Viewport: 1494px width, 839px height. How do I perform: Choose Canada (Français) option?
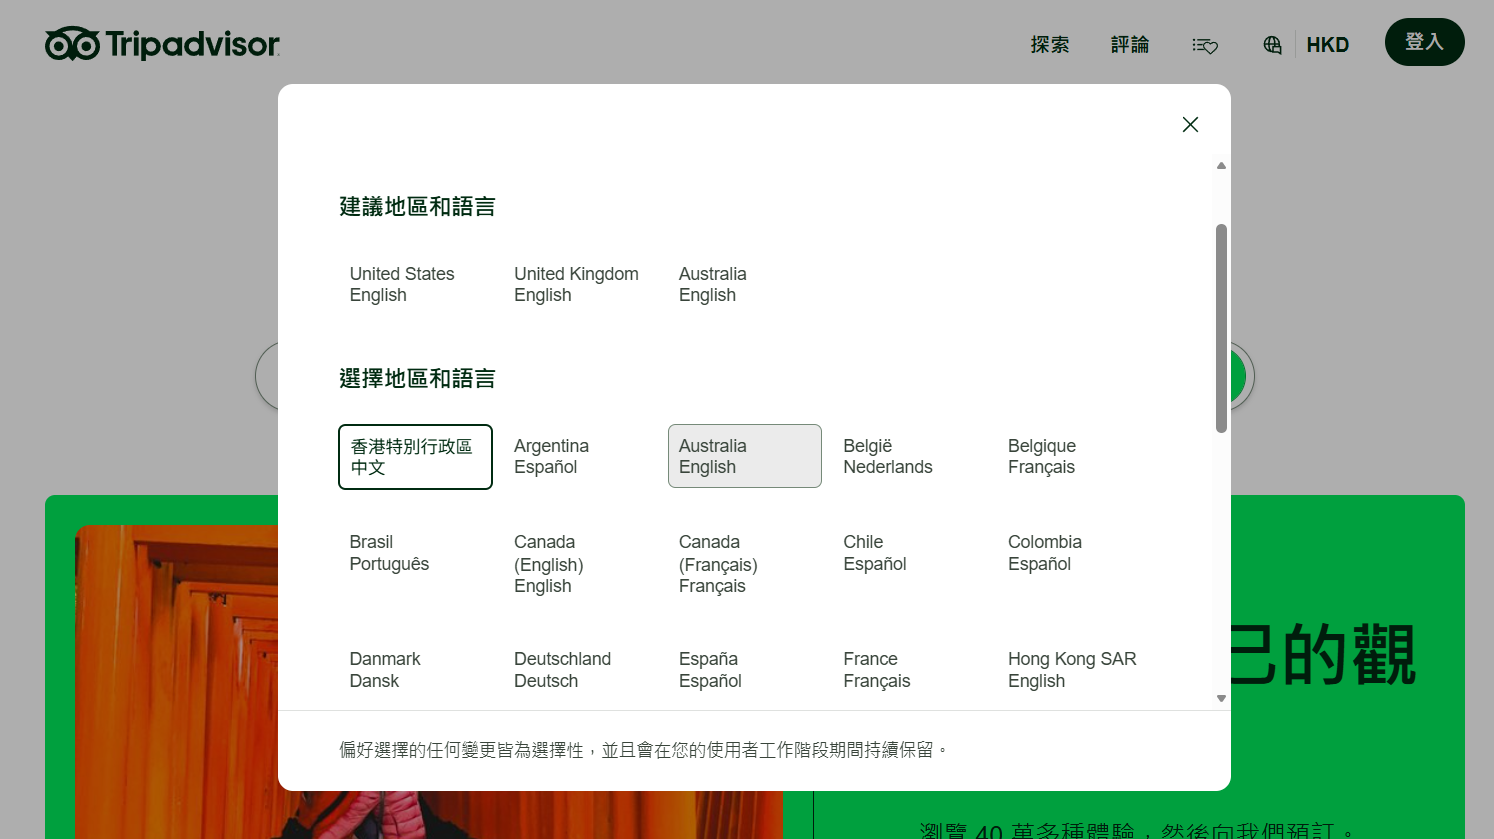pyautogui.click(x=744, y=564)
